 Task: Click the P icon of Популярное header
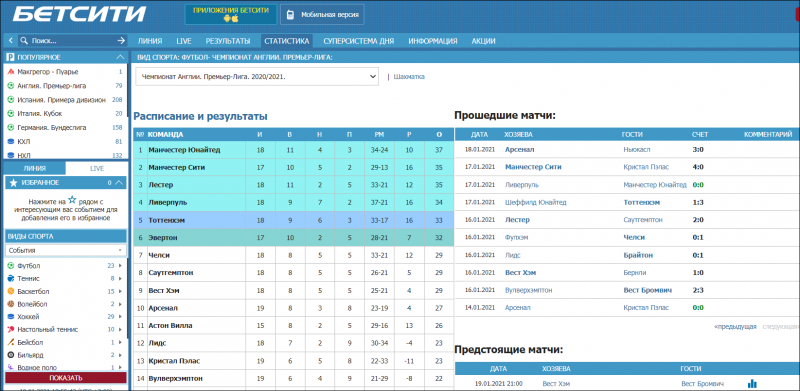coord(10,57)
